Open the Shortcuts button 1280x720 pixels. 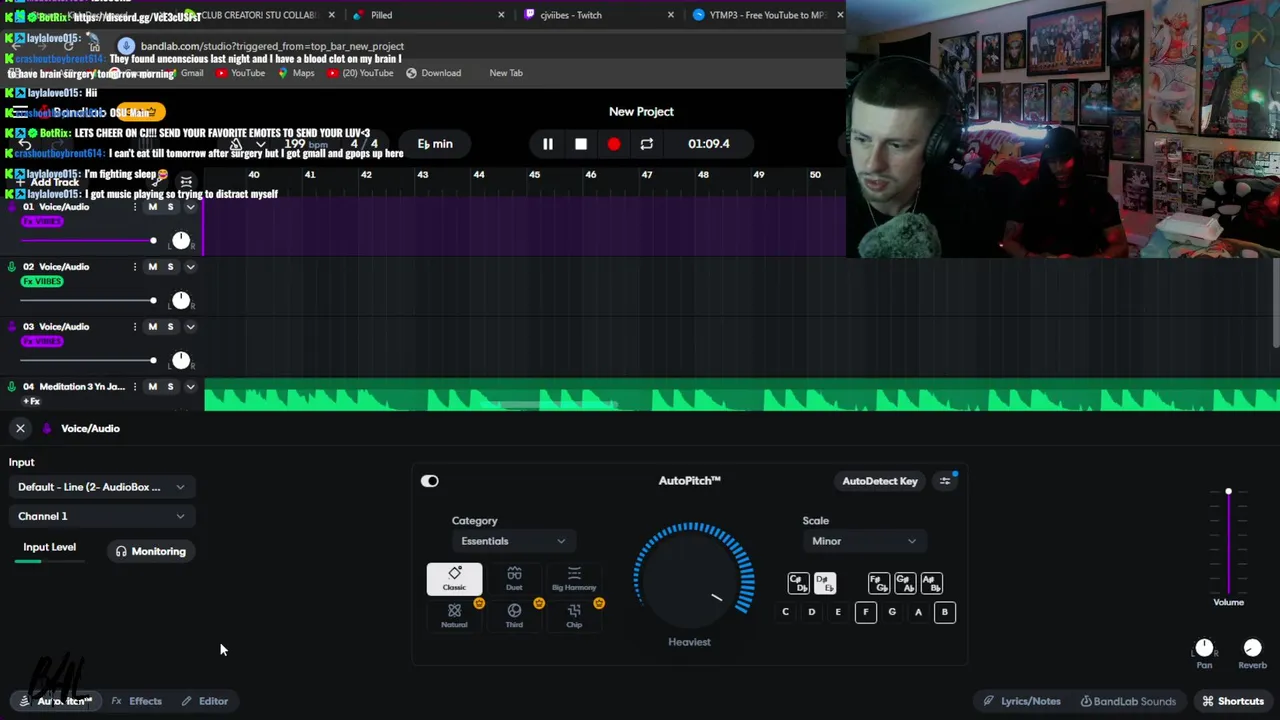pos(1233,701)
